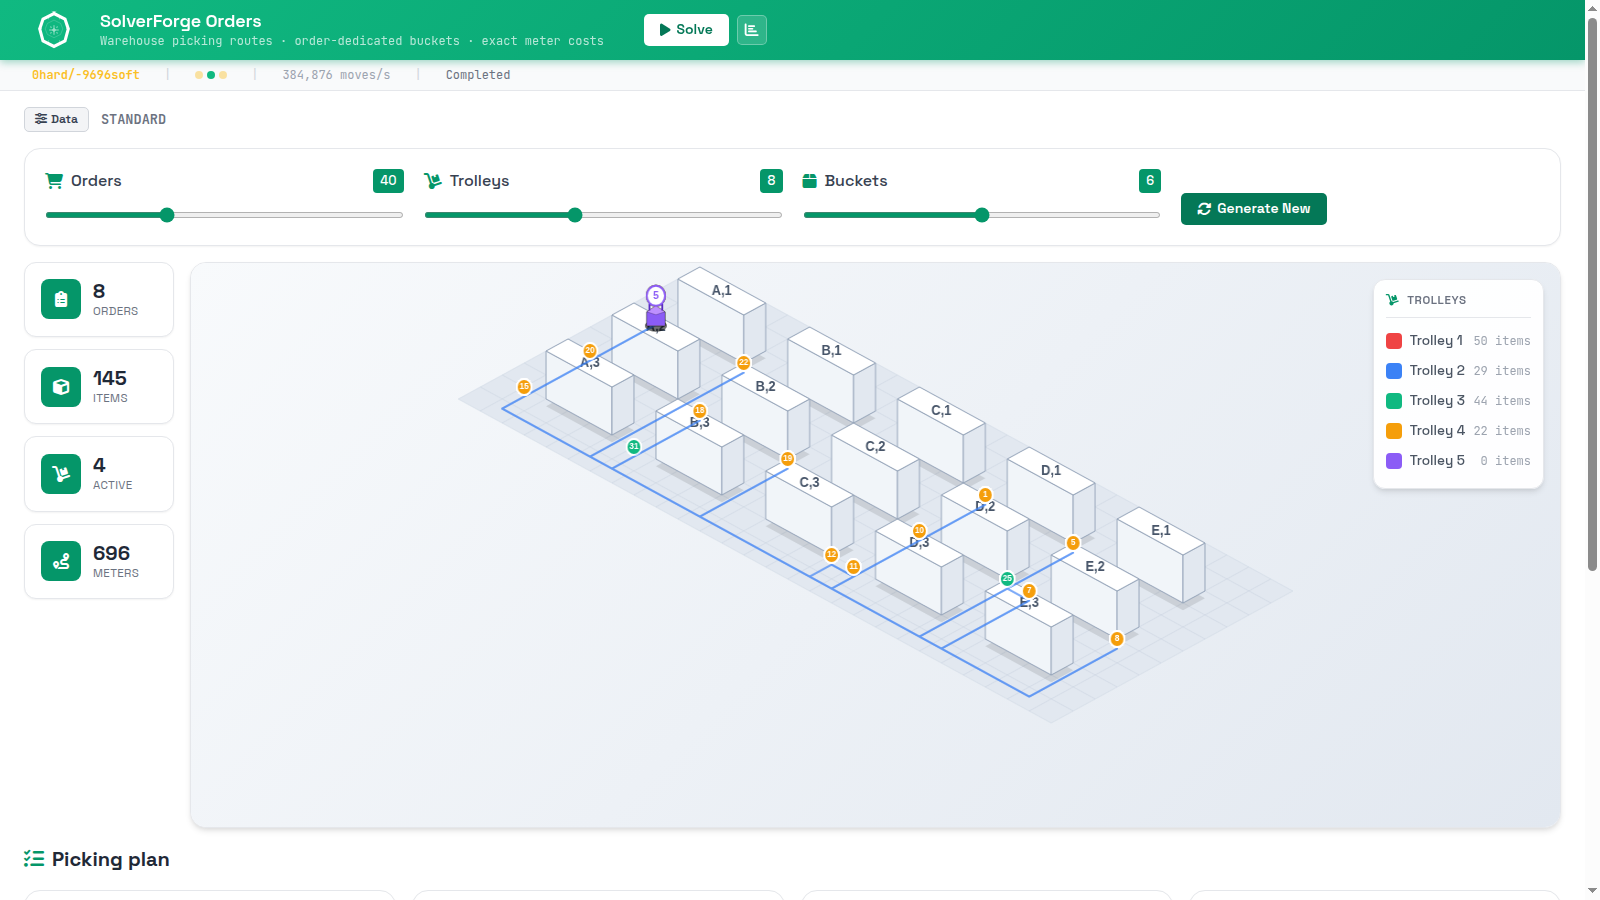
Task: Click the STANDARD dataset label
Action: coord(134,119)
